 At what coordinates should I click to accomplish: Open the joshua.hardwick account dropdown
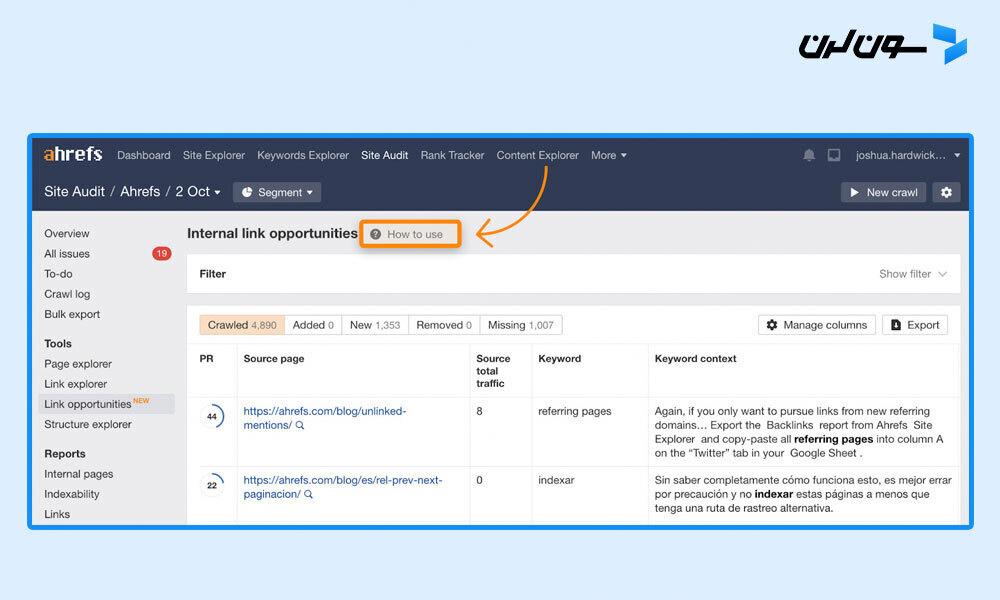[x=908, y=155]
